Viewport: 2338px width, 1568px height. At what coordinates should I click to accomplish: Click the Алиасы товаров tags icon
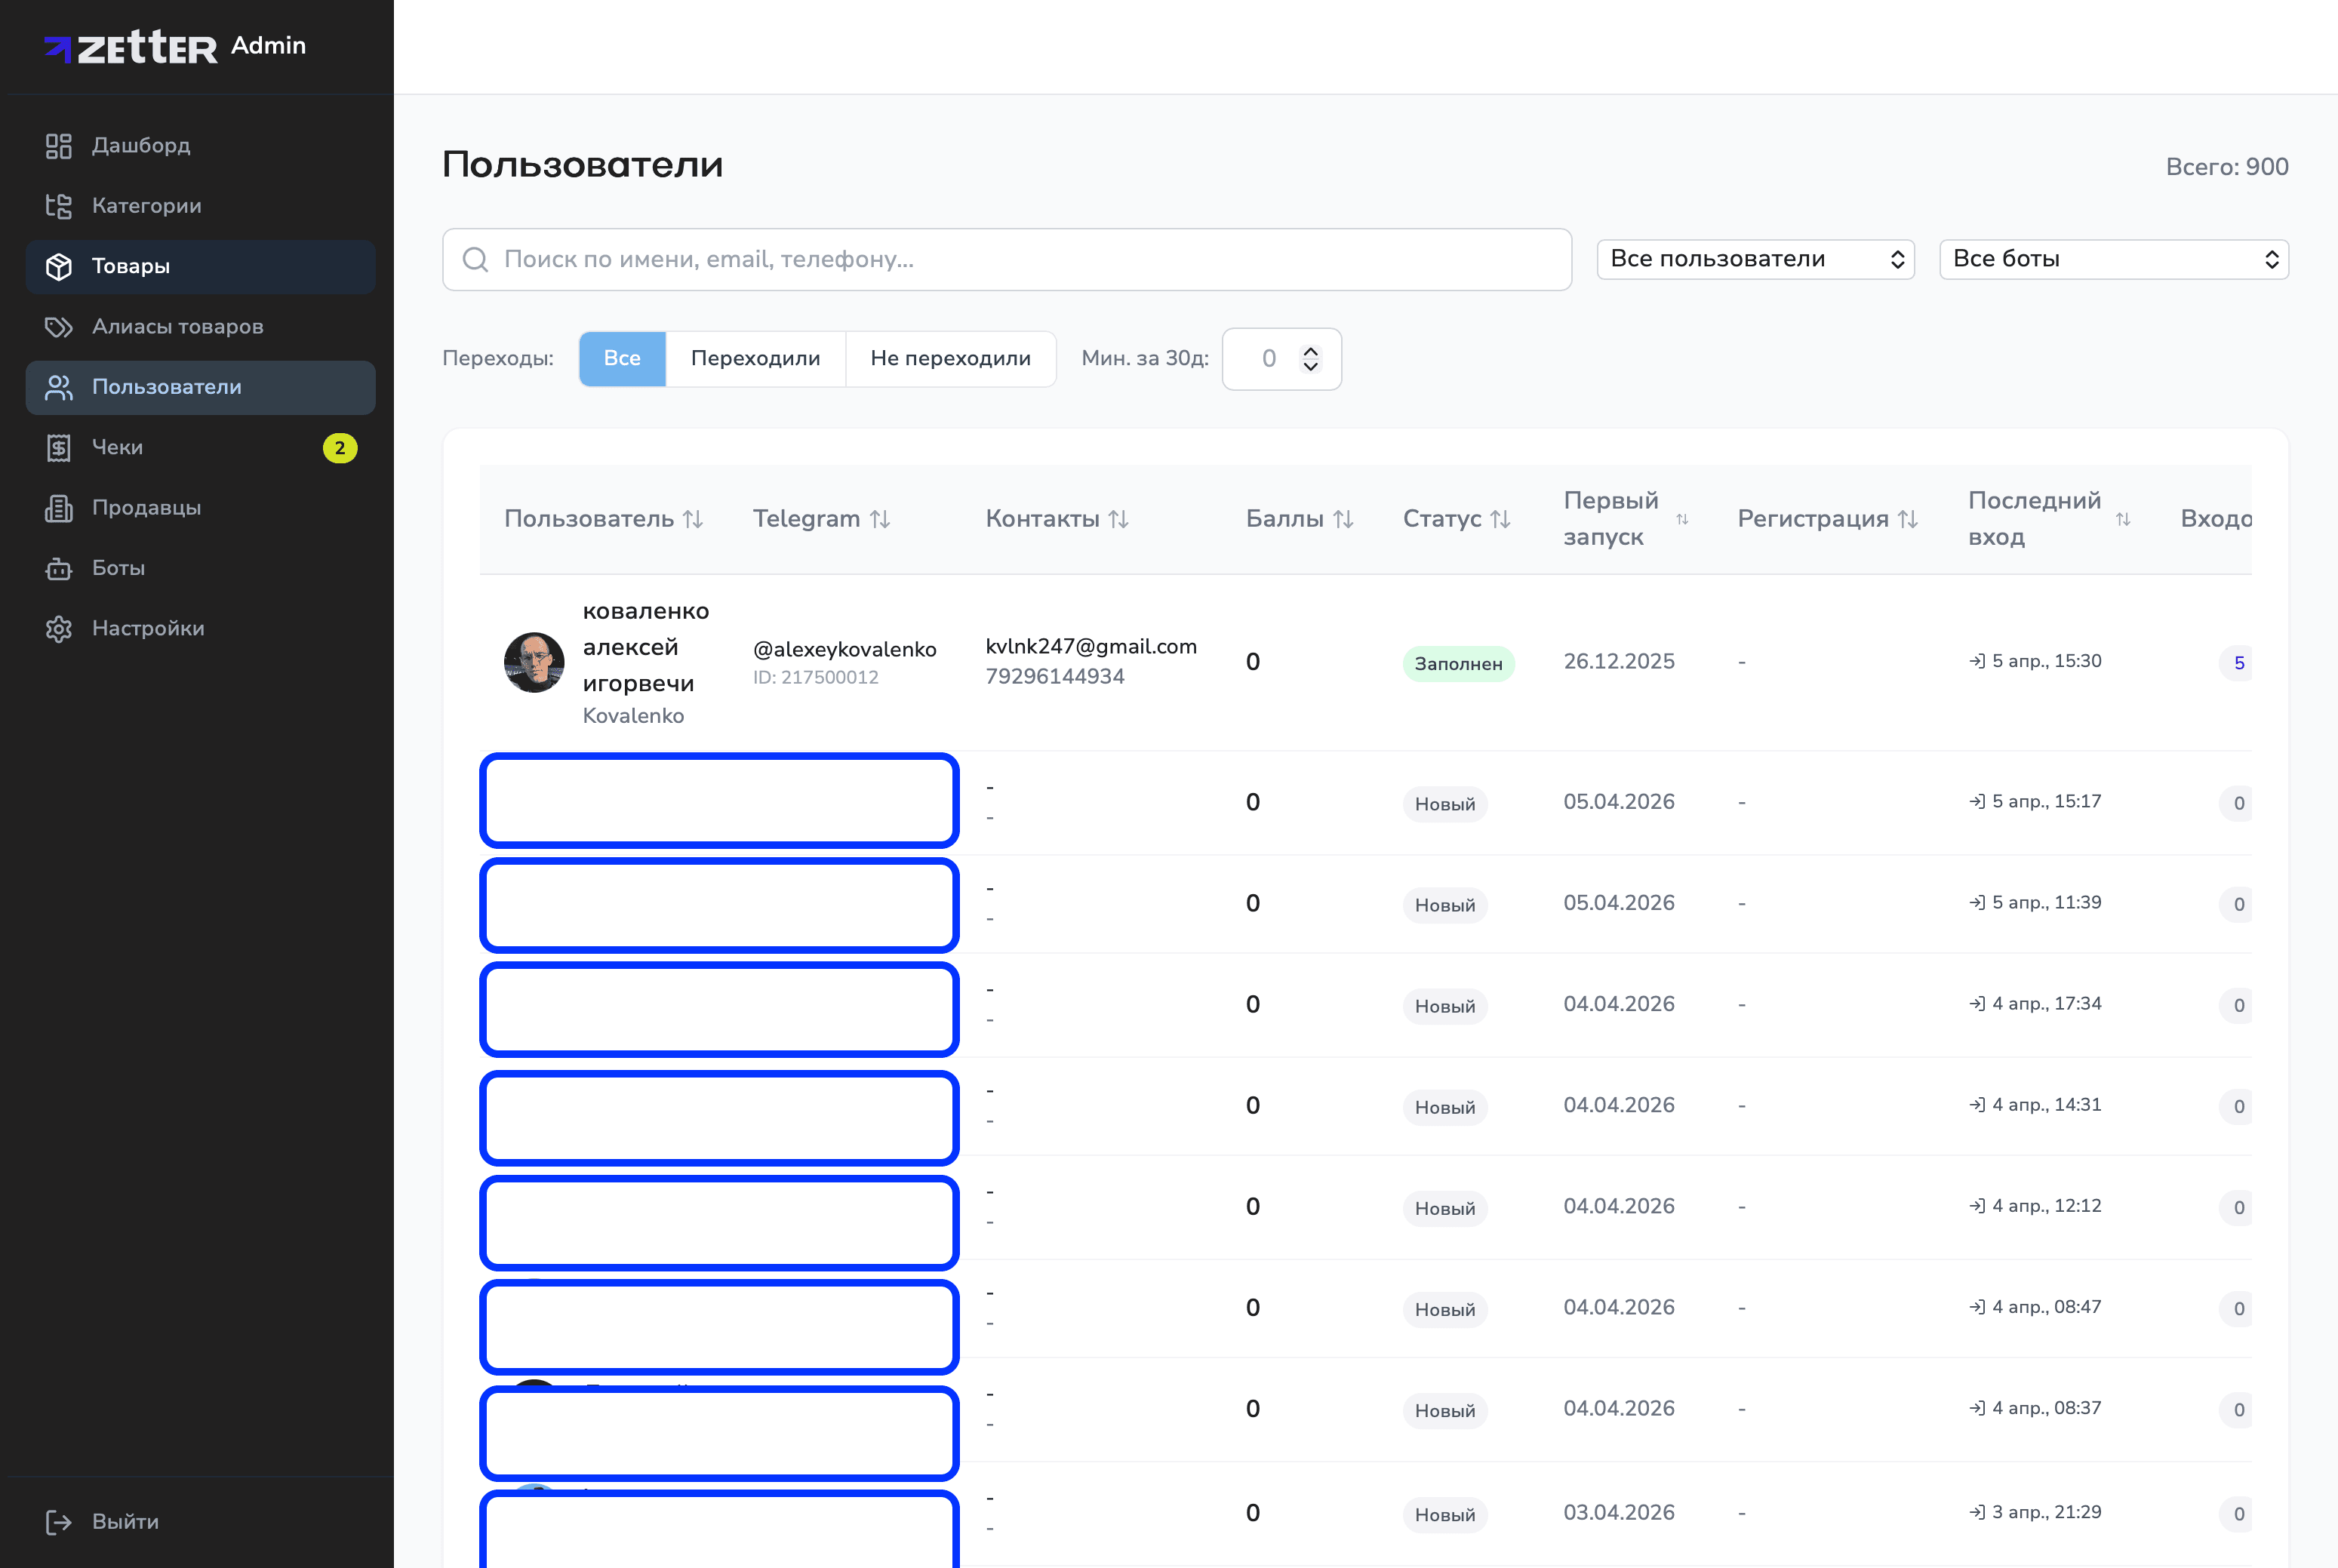(x=59, y=327)
